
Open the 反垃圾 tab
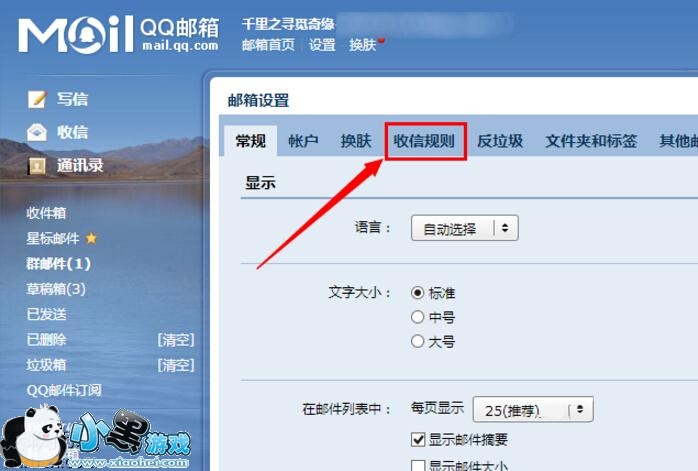pyautogui.click(x=500, y=141)
